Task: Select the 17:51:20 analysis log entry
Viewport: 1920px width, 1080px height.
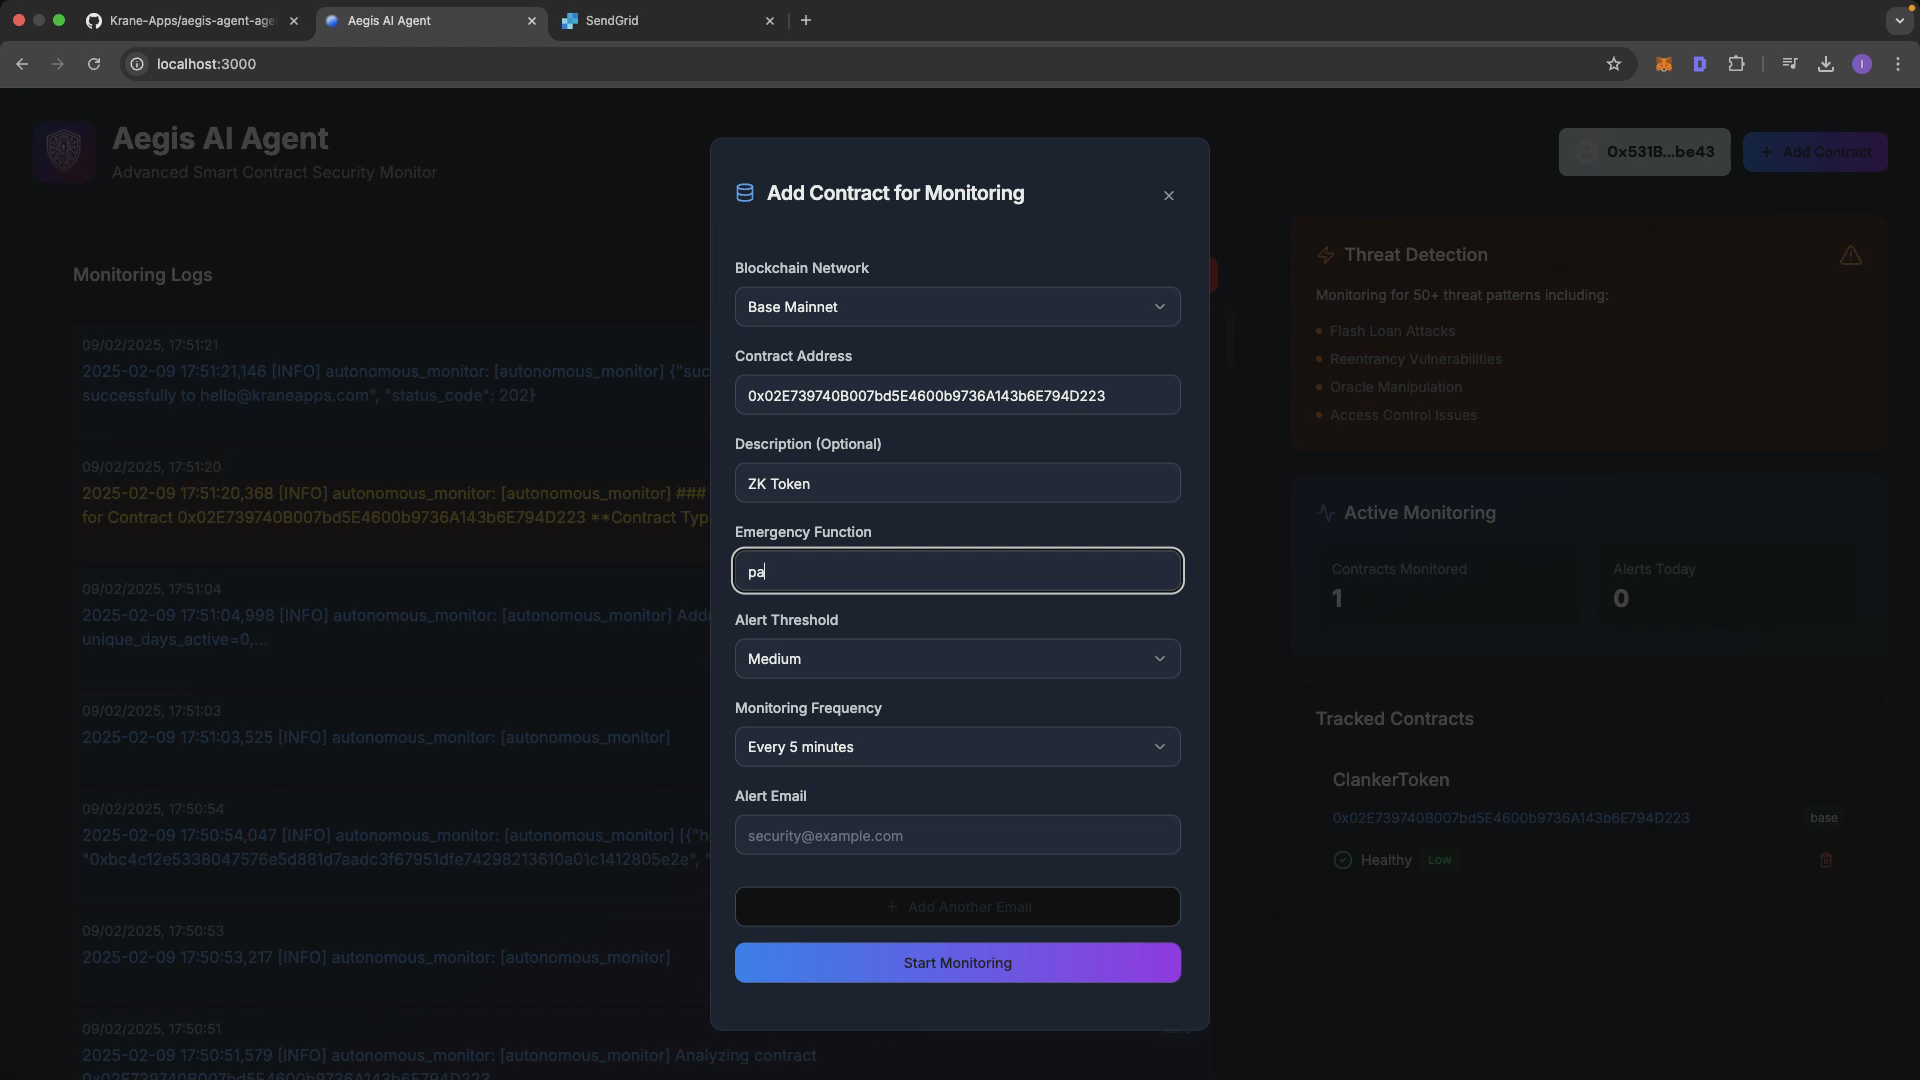Action: coord(396,505)
